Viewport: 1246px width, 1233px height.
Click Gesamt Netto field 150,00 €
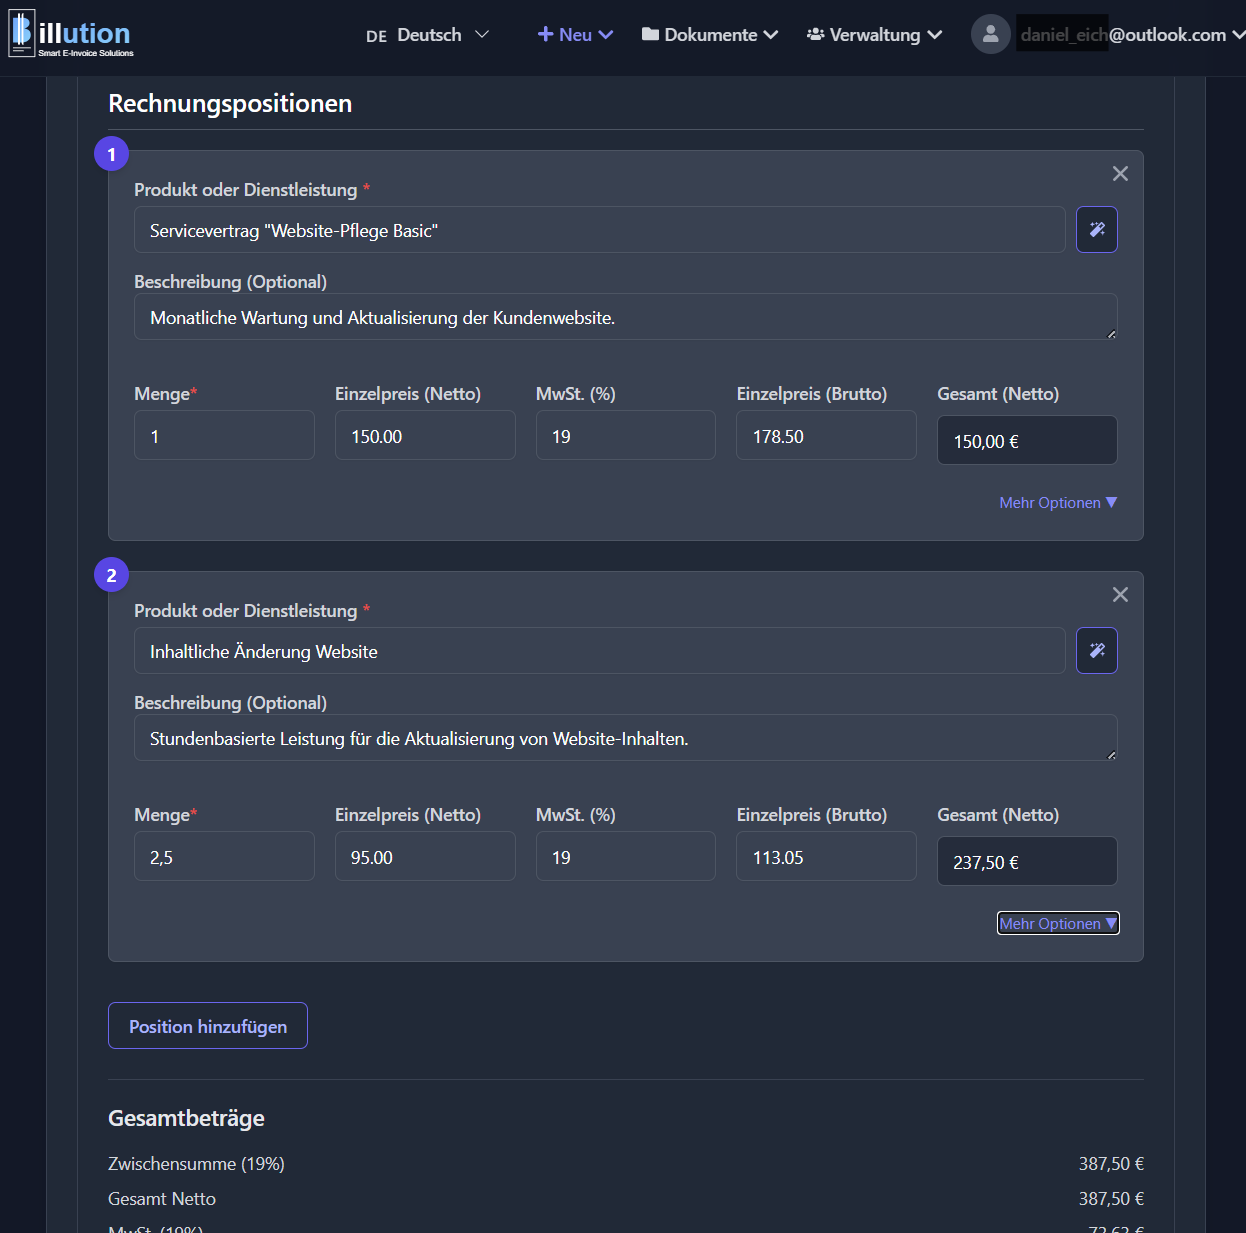point(1027,441)
